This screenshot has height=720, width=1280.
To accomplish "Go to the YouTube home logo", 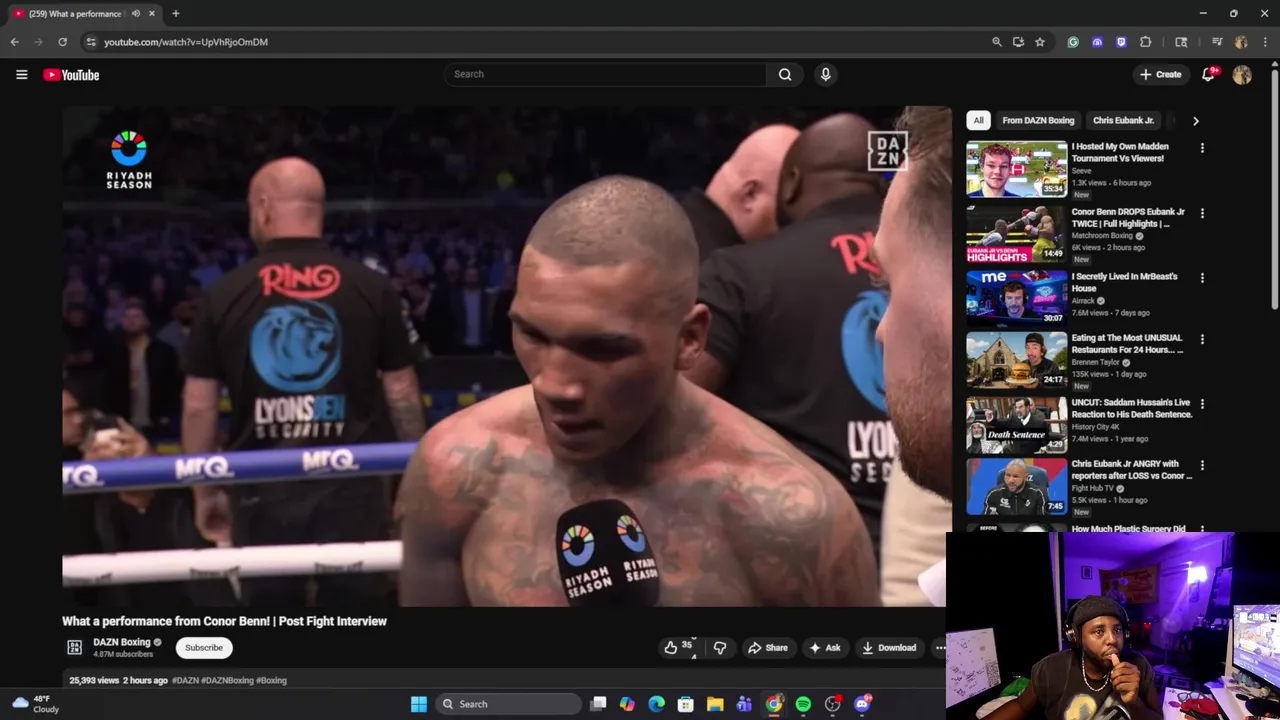I will coord(71,75).
